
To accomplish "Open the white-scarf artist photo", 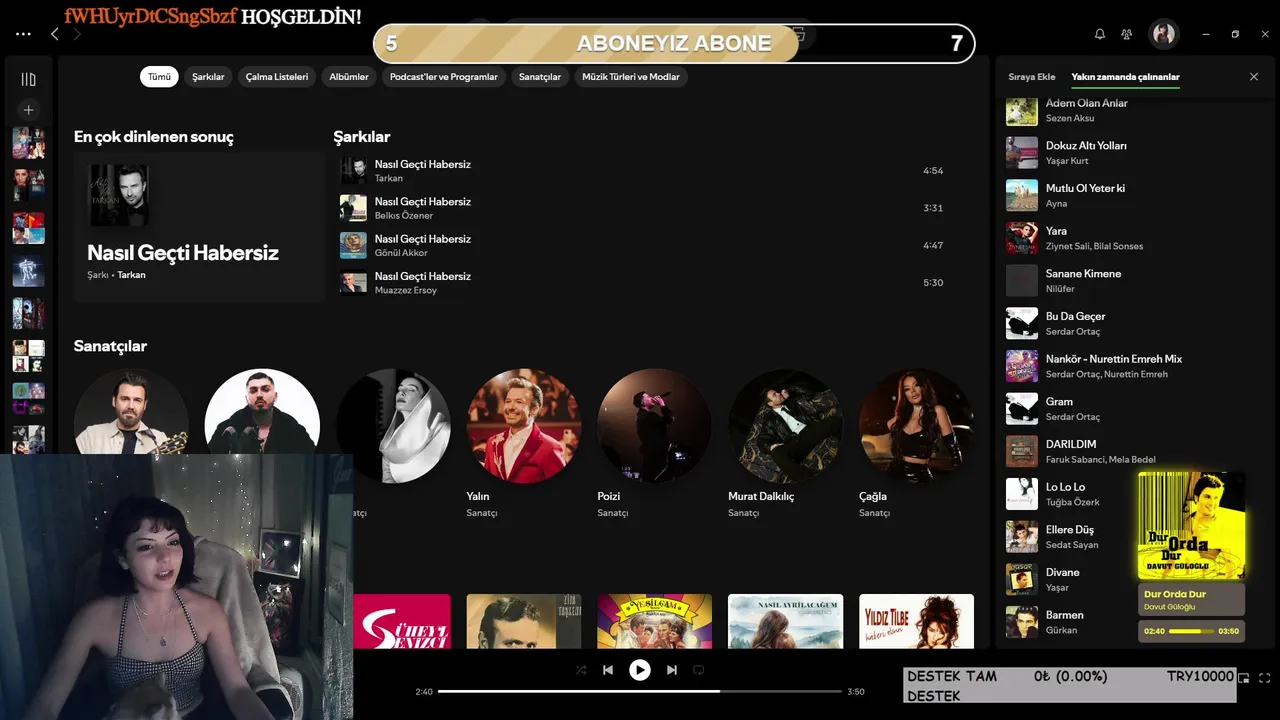I will click(x=393, y=426).
